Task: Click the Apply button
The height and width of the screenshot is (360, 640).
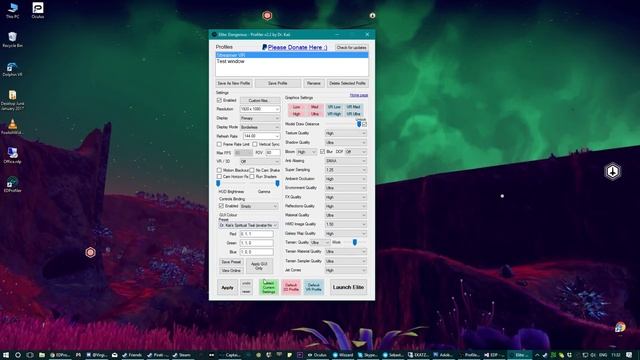Action: [227, 287]
